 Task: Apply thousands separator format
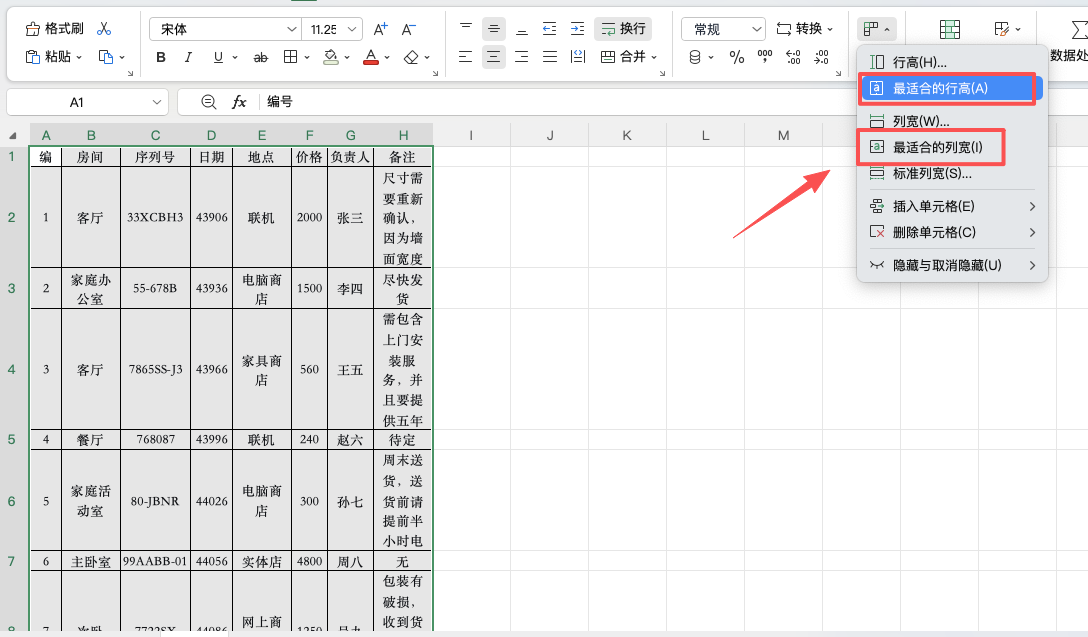click(765, 58)
